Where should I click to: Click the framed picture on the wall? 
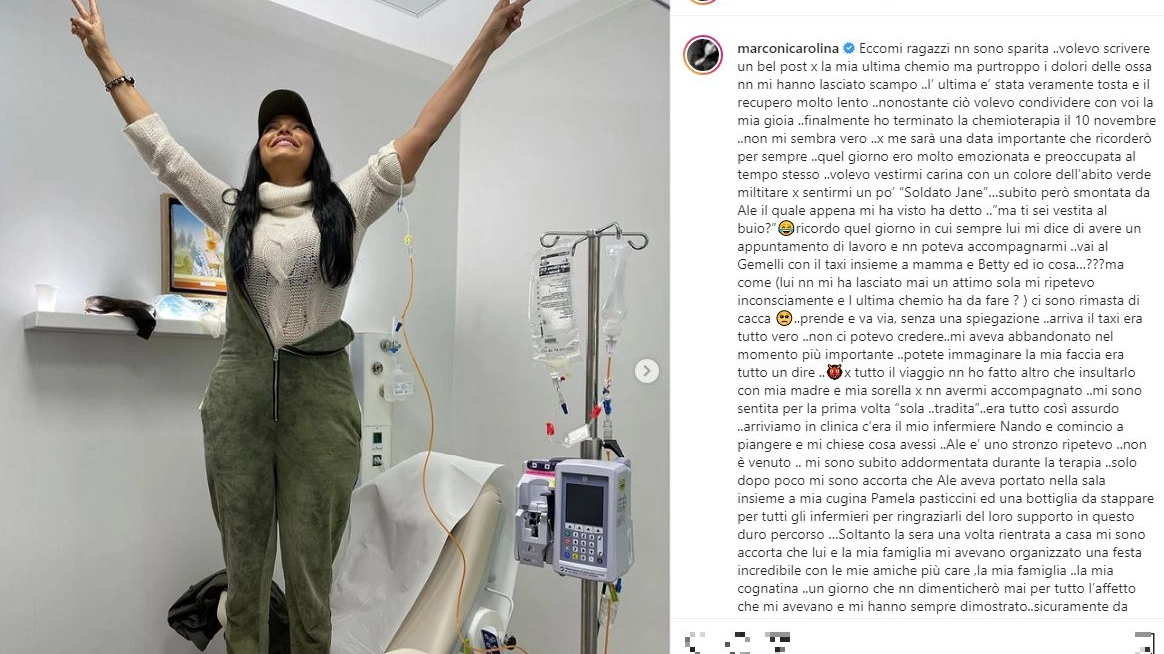click(194, 246)
